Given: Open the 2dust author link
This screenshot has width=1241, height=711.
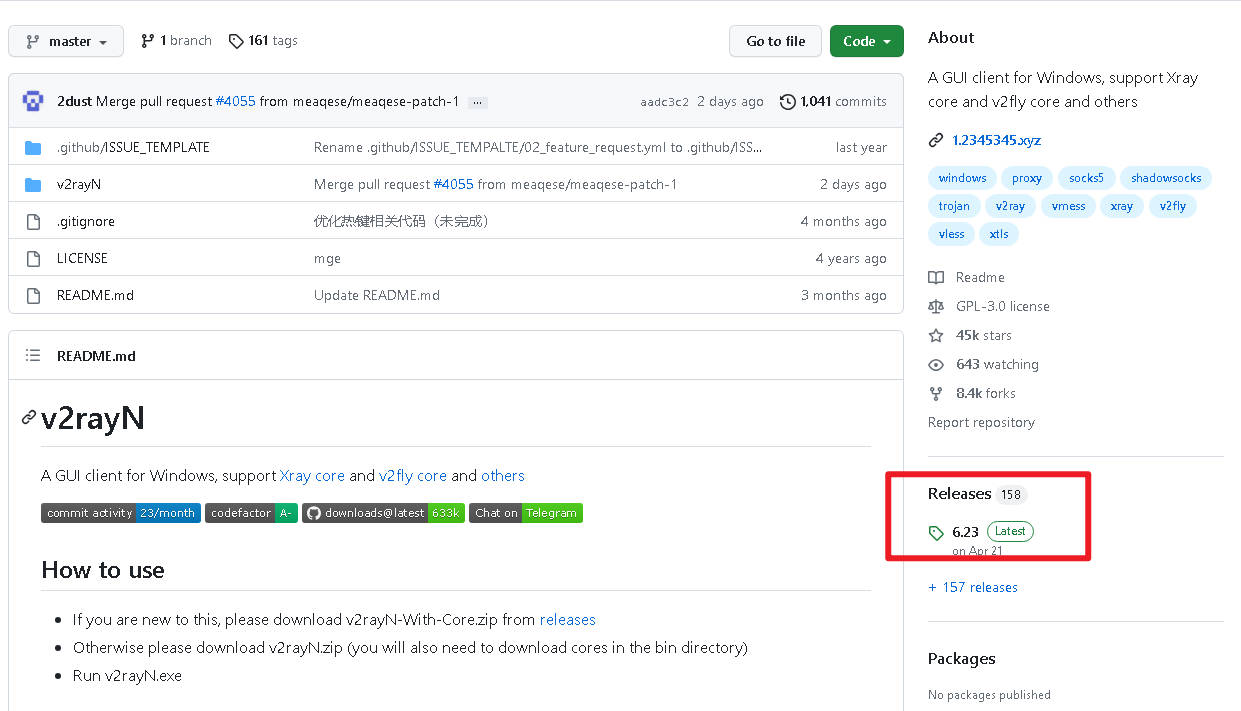Looking at the screenshot, I should tap(74, 101).
